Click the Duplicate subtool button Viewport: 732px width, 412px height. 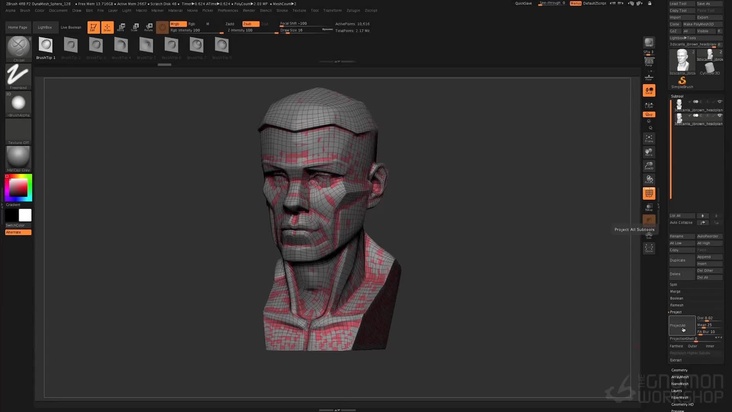pyautogui.click(x=682, y=260)
